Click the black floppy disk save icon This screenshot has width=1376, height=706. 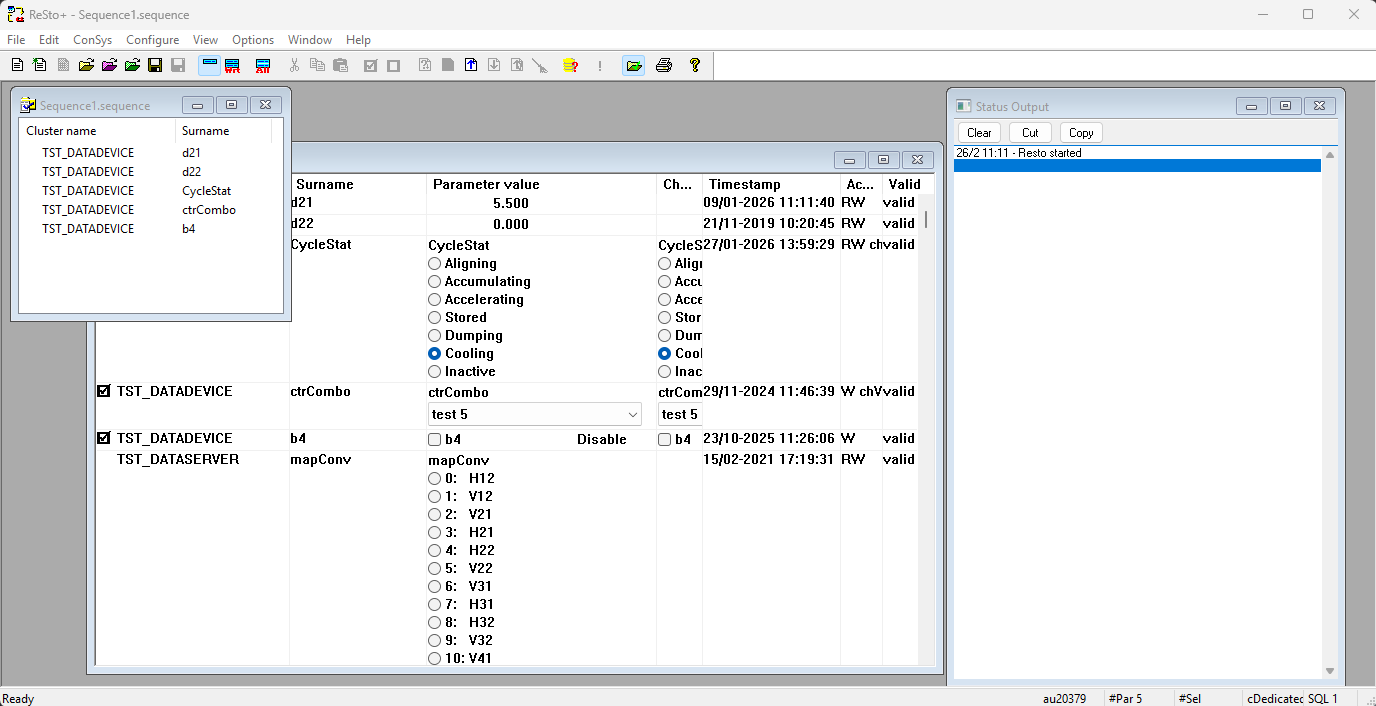pos(155,66)
